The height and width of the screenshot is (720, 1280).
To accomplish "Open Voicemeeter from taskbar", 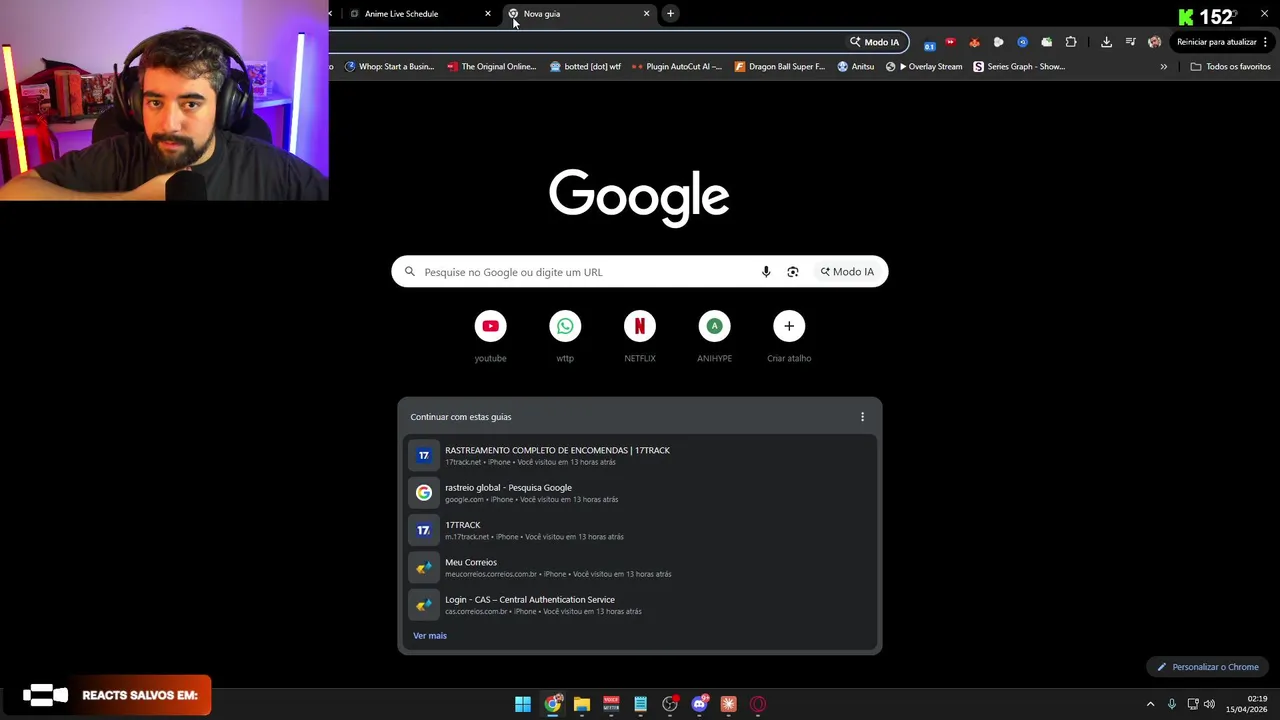I will (611, 704).
